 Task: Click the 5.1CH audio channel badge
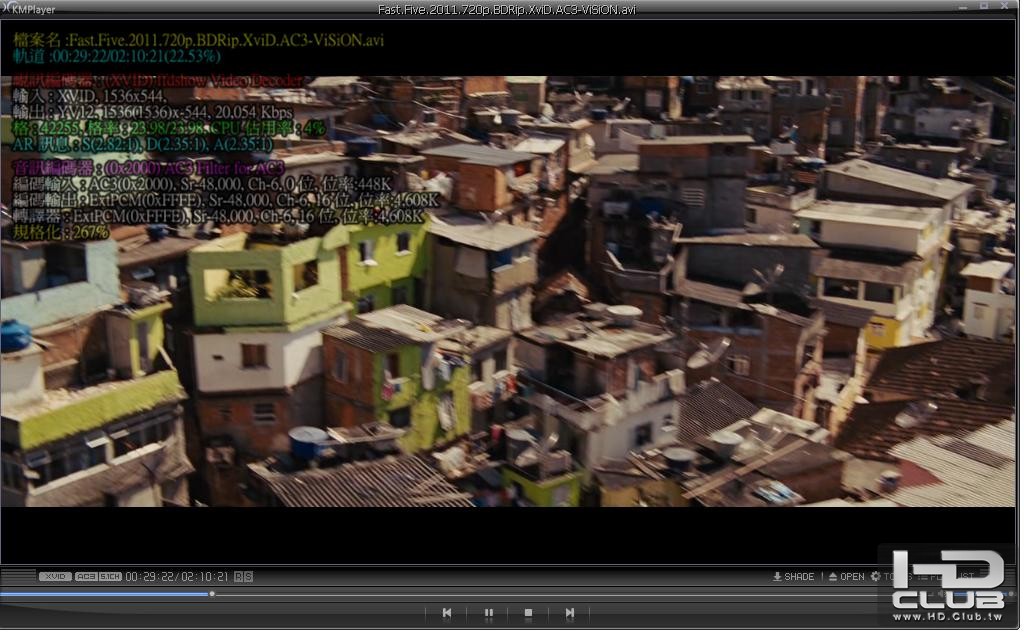(x=110, y=578)
